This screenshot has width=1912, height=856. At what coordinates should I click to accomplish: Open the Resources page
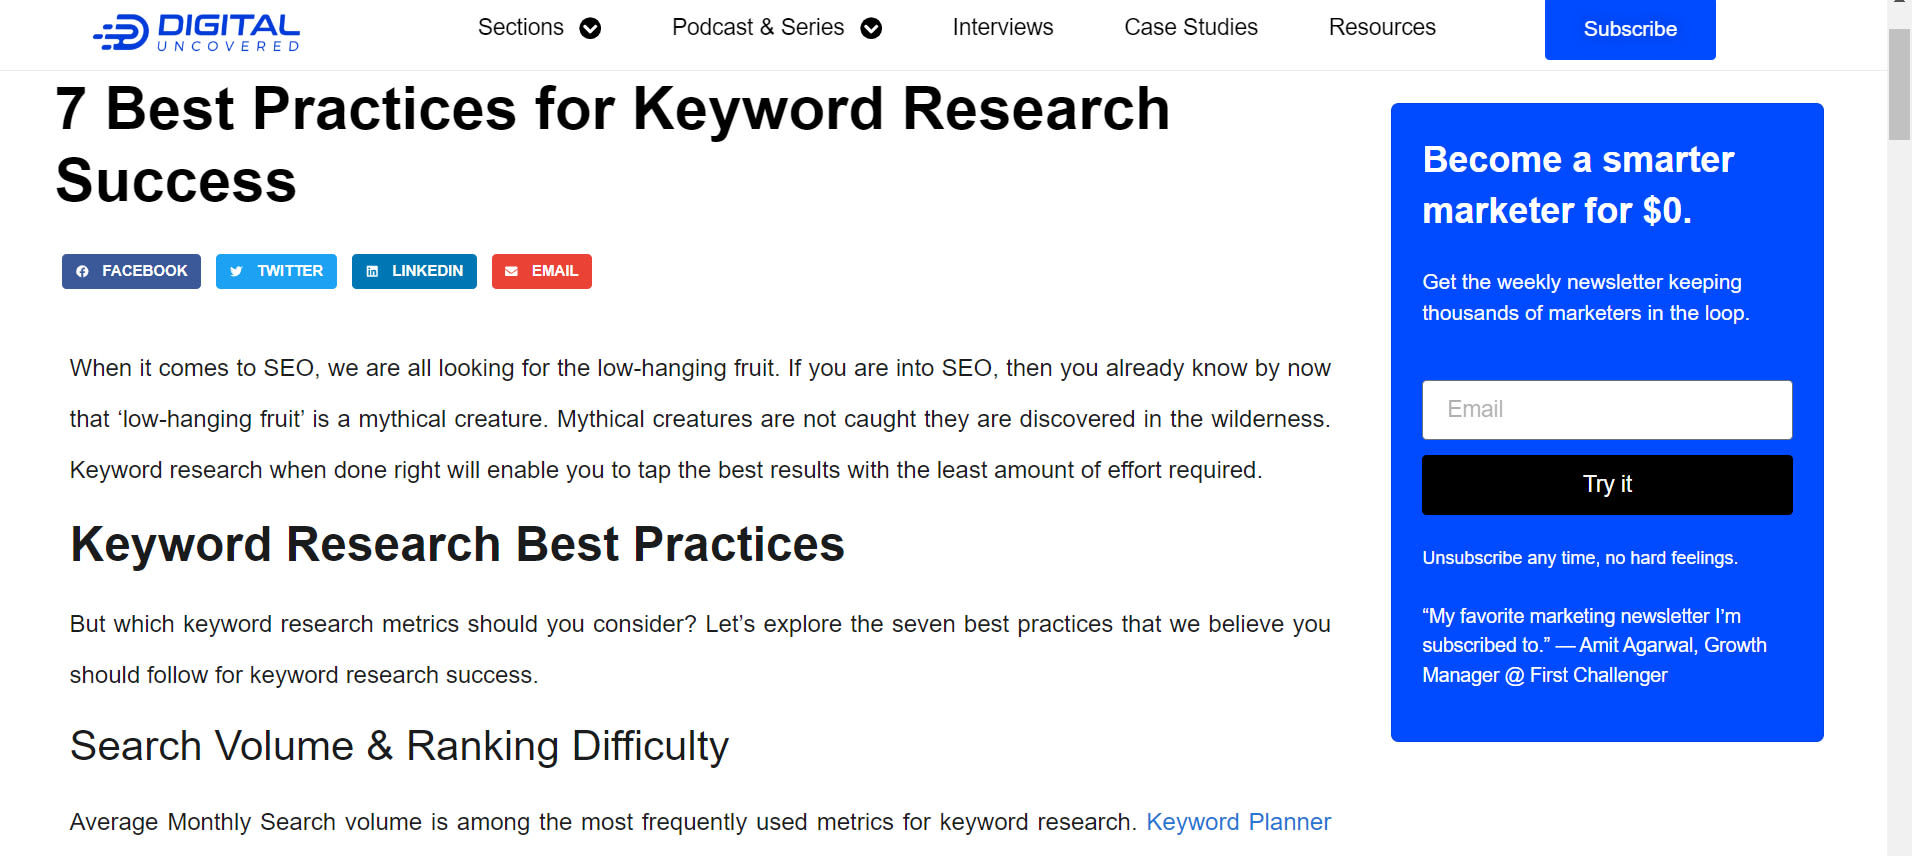(x=1382, y=28)
